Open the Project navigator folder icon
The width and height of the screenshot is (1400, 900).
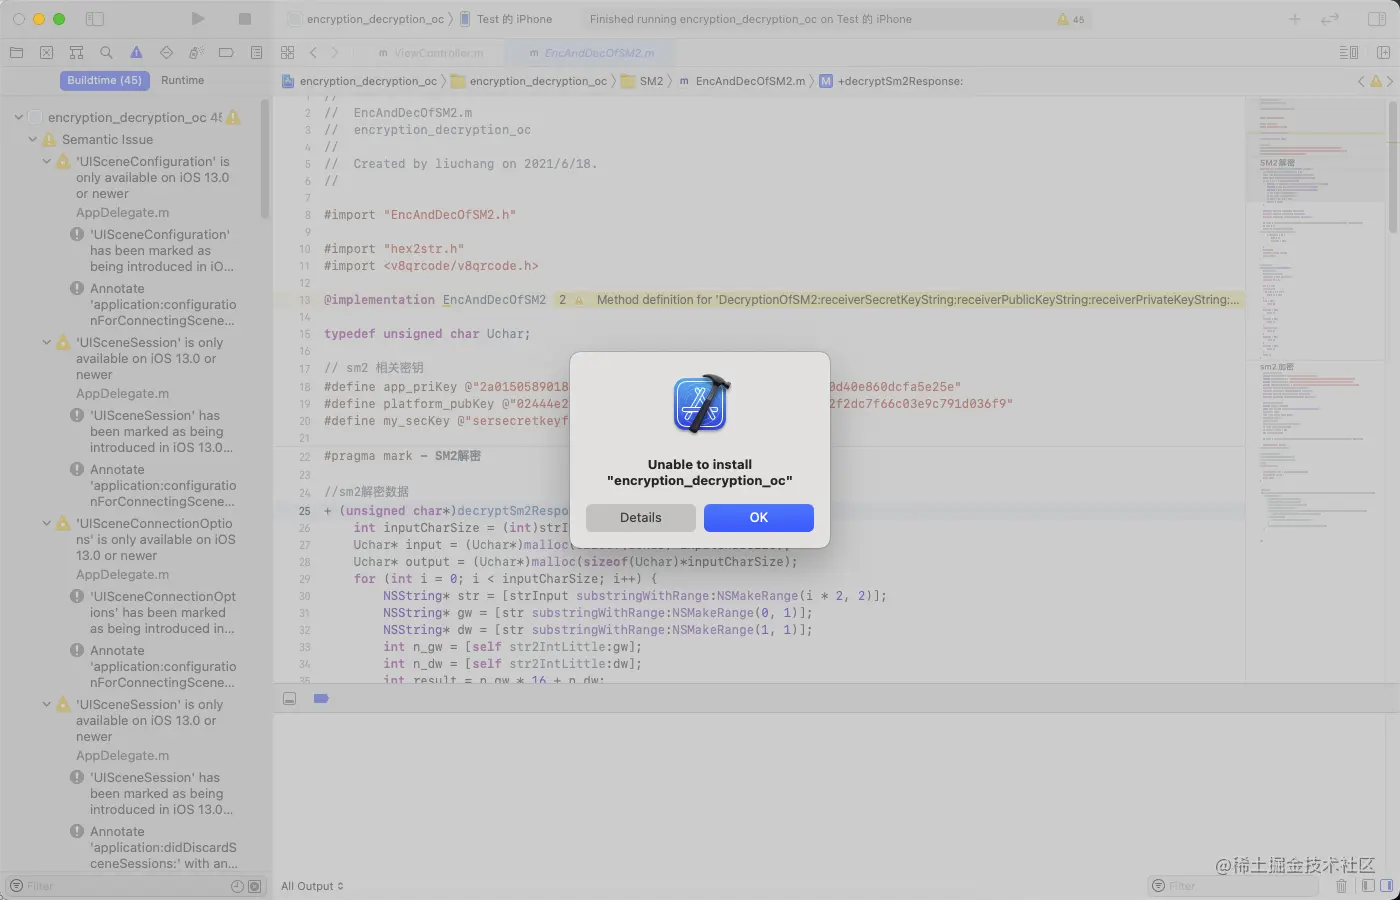(16, 52)
